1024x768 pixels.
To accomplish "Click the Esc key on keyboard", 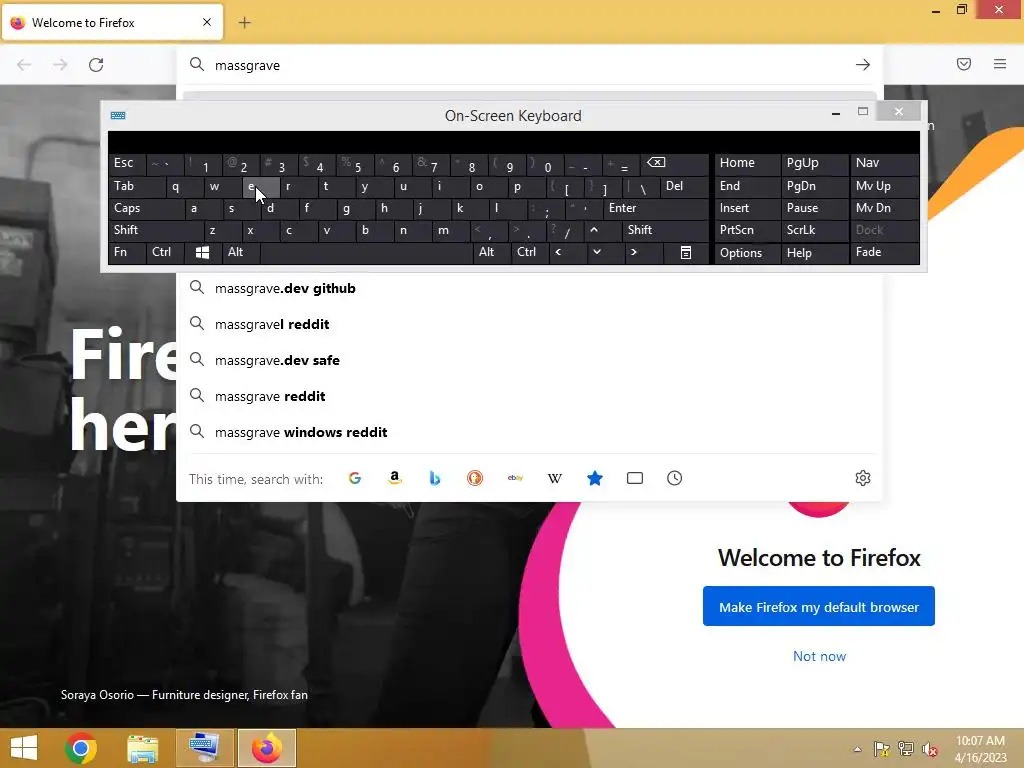I will (127, 163).
